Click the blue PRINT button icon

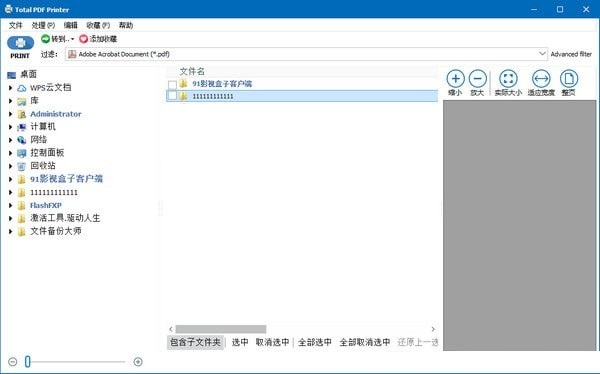pos(20,43)
